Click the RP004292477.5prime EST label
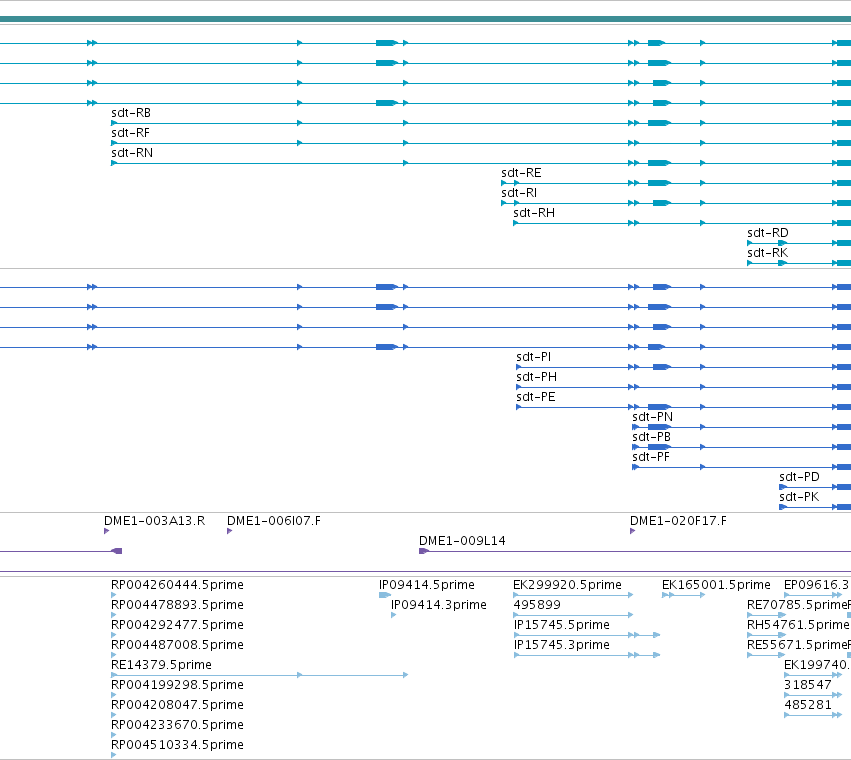The width and height of the screenshot is (851, 760). click(177, 625)
